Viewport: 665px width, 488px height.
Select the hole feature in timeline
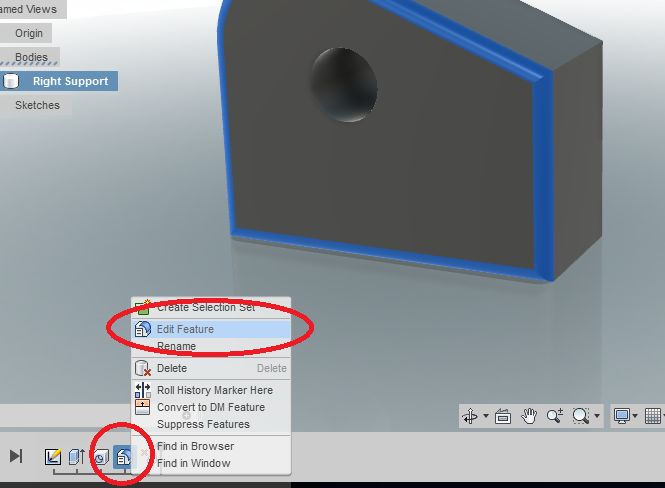click(x=101, y=457)
